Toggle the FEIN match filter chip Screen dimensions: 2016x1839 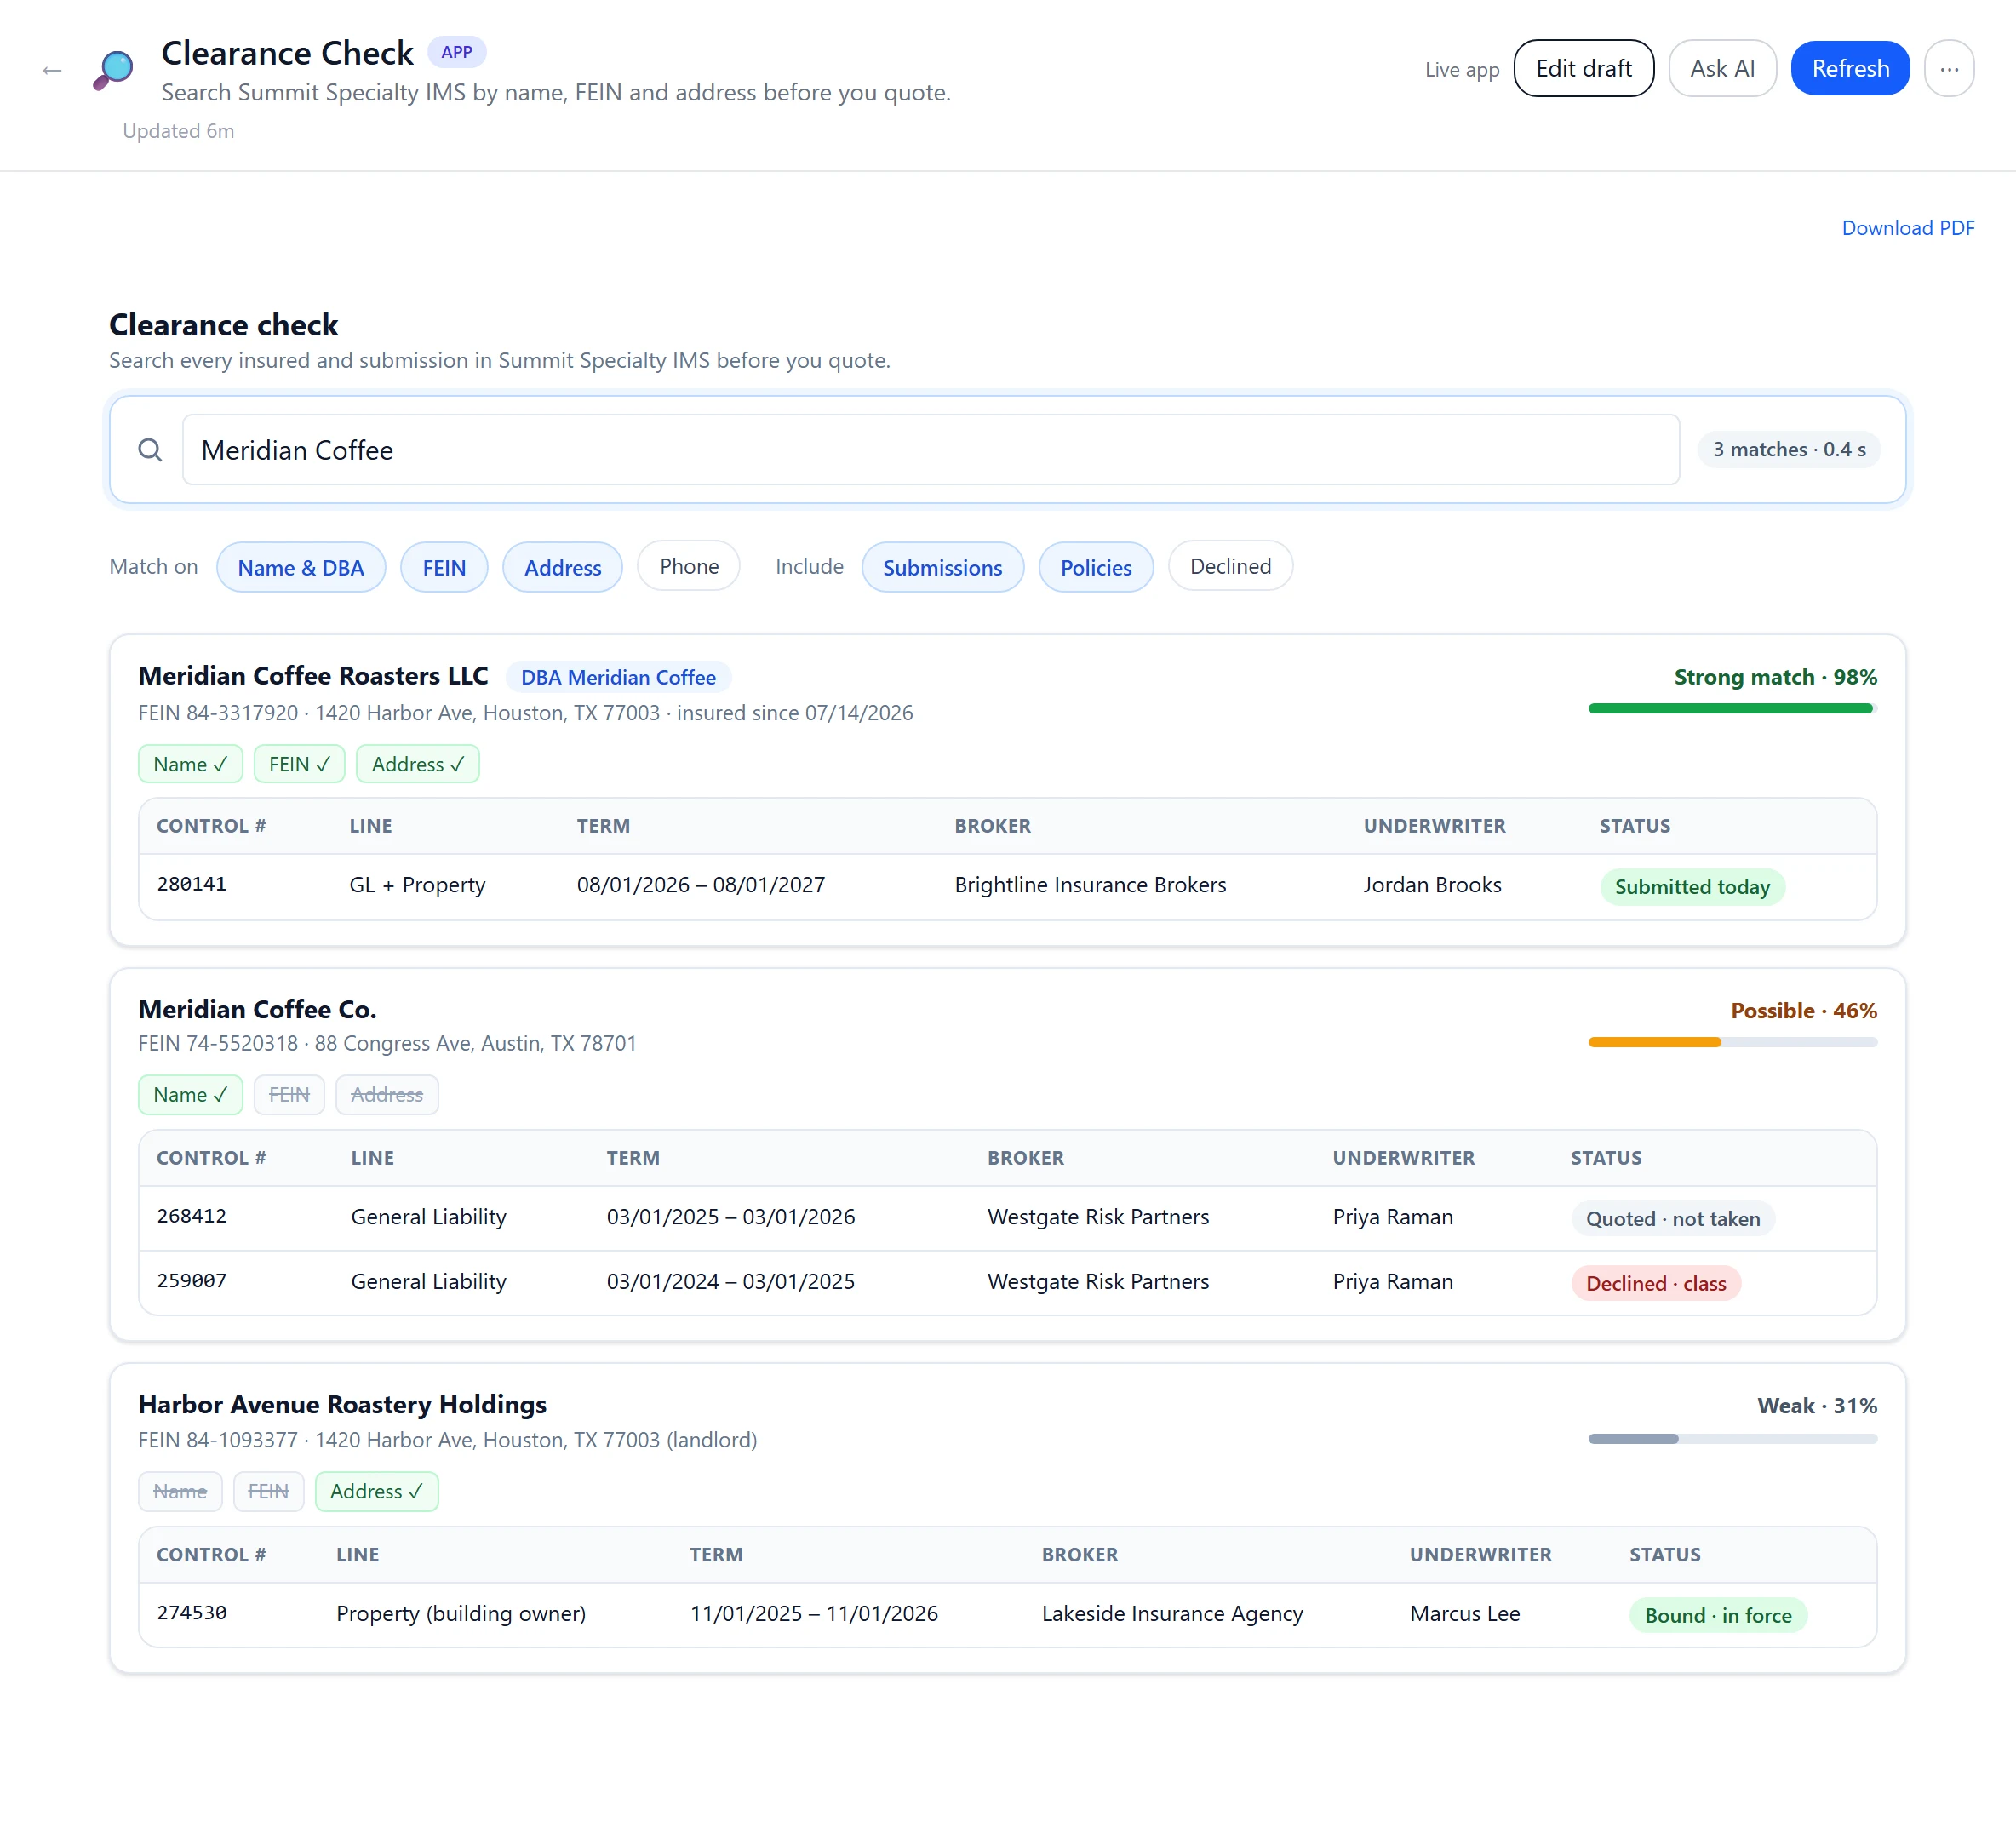[443, 567]
